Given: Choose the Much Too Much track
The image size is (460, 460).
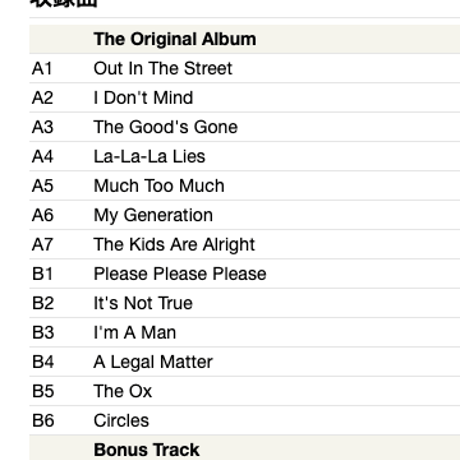Looking at the screenshot, I should (159, 186).
